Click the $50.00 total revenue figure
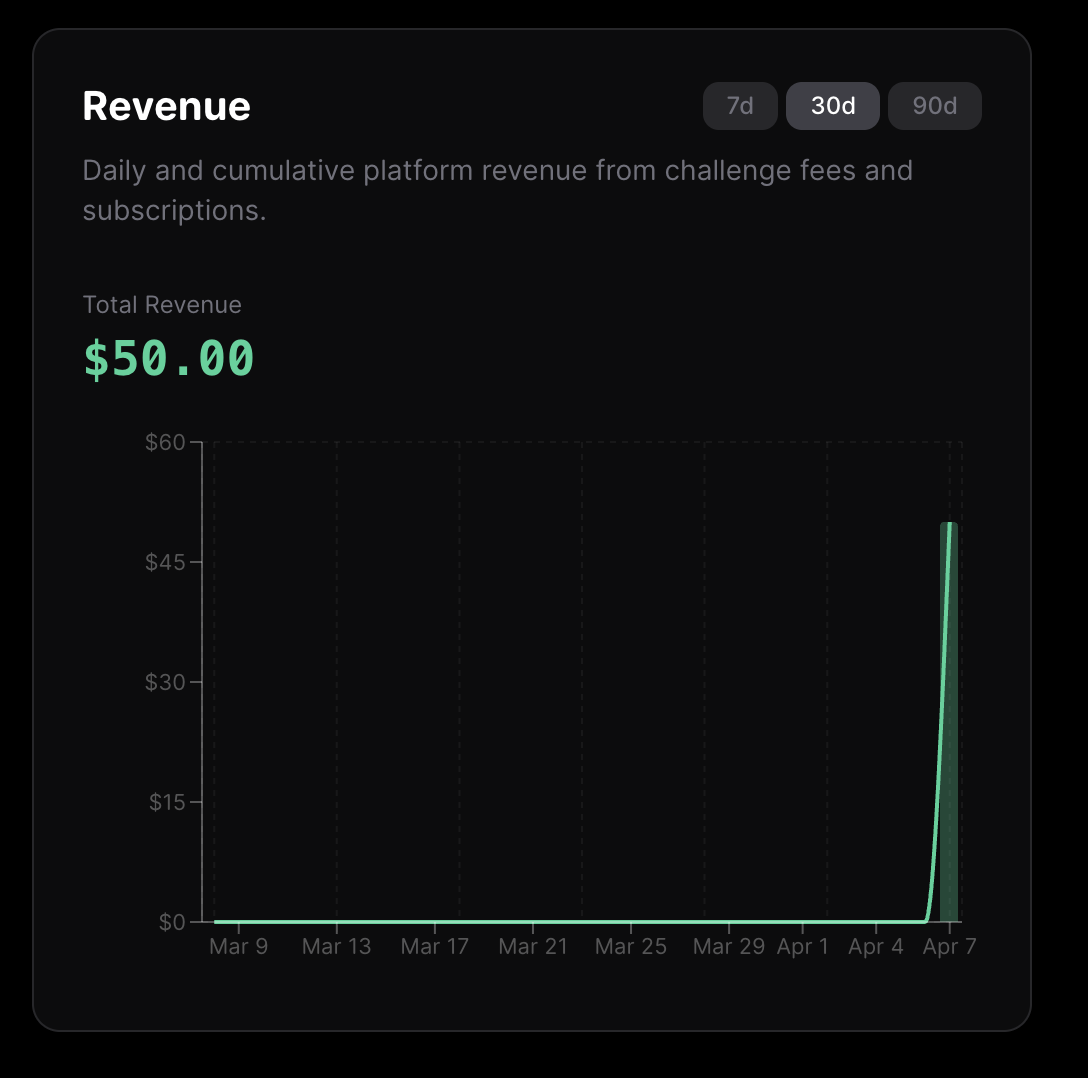 point(167,358)
